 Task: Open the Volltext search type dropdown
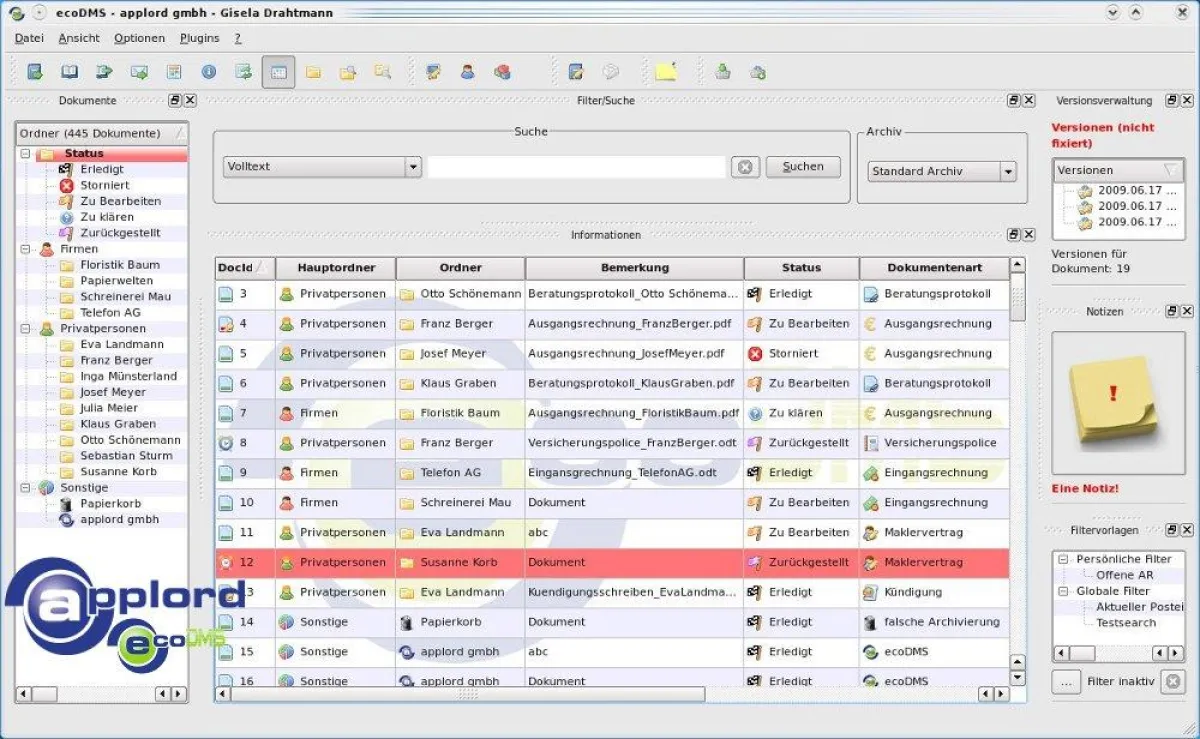click(412, 166)
